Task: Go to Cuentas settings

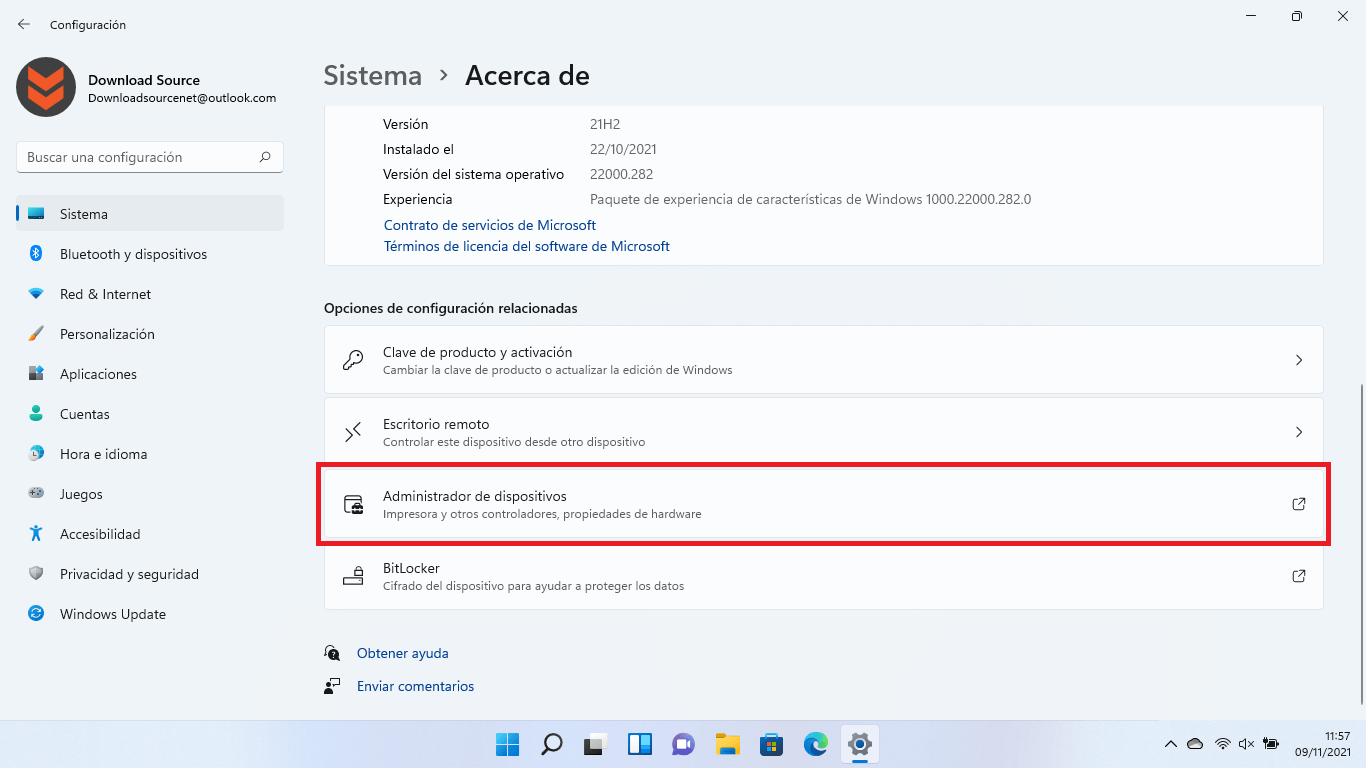Action: 150,414
